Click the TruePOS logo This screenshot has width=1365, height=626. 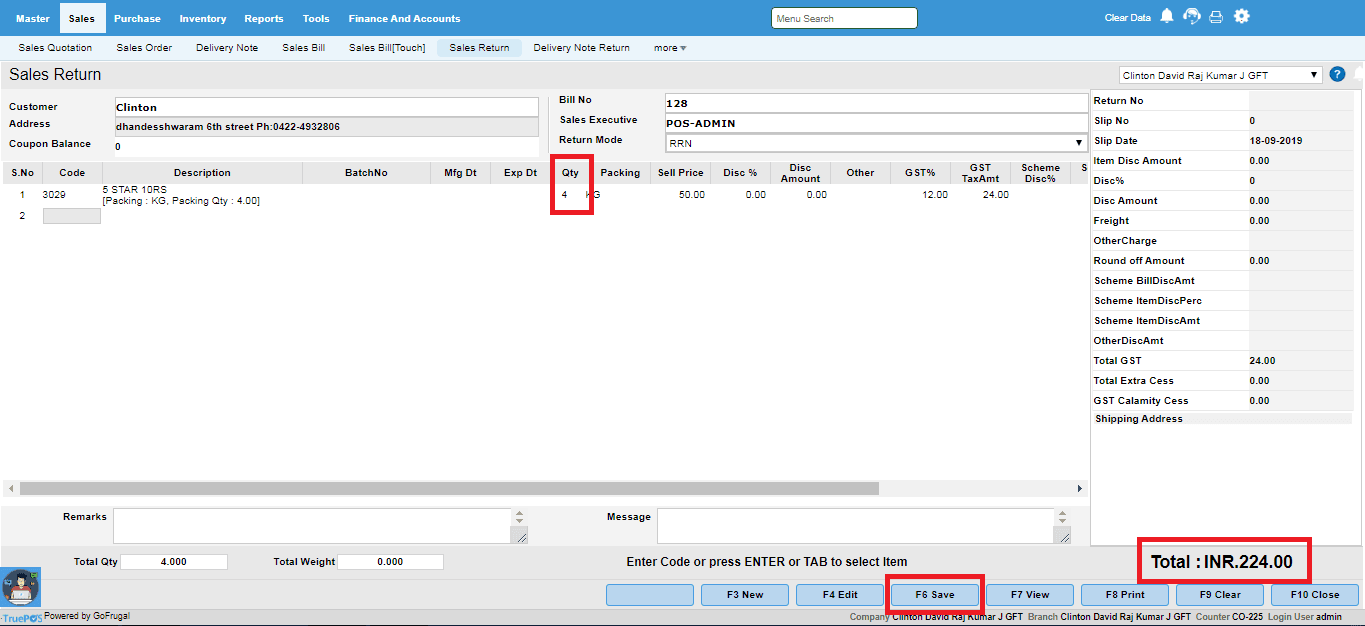pyautogui.click(x=20, y=617)
